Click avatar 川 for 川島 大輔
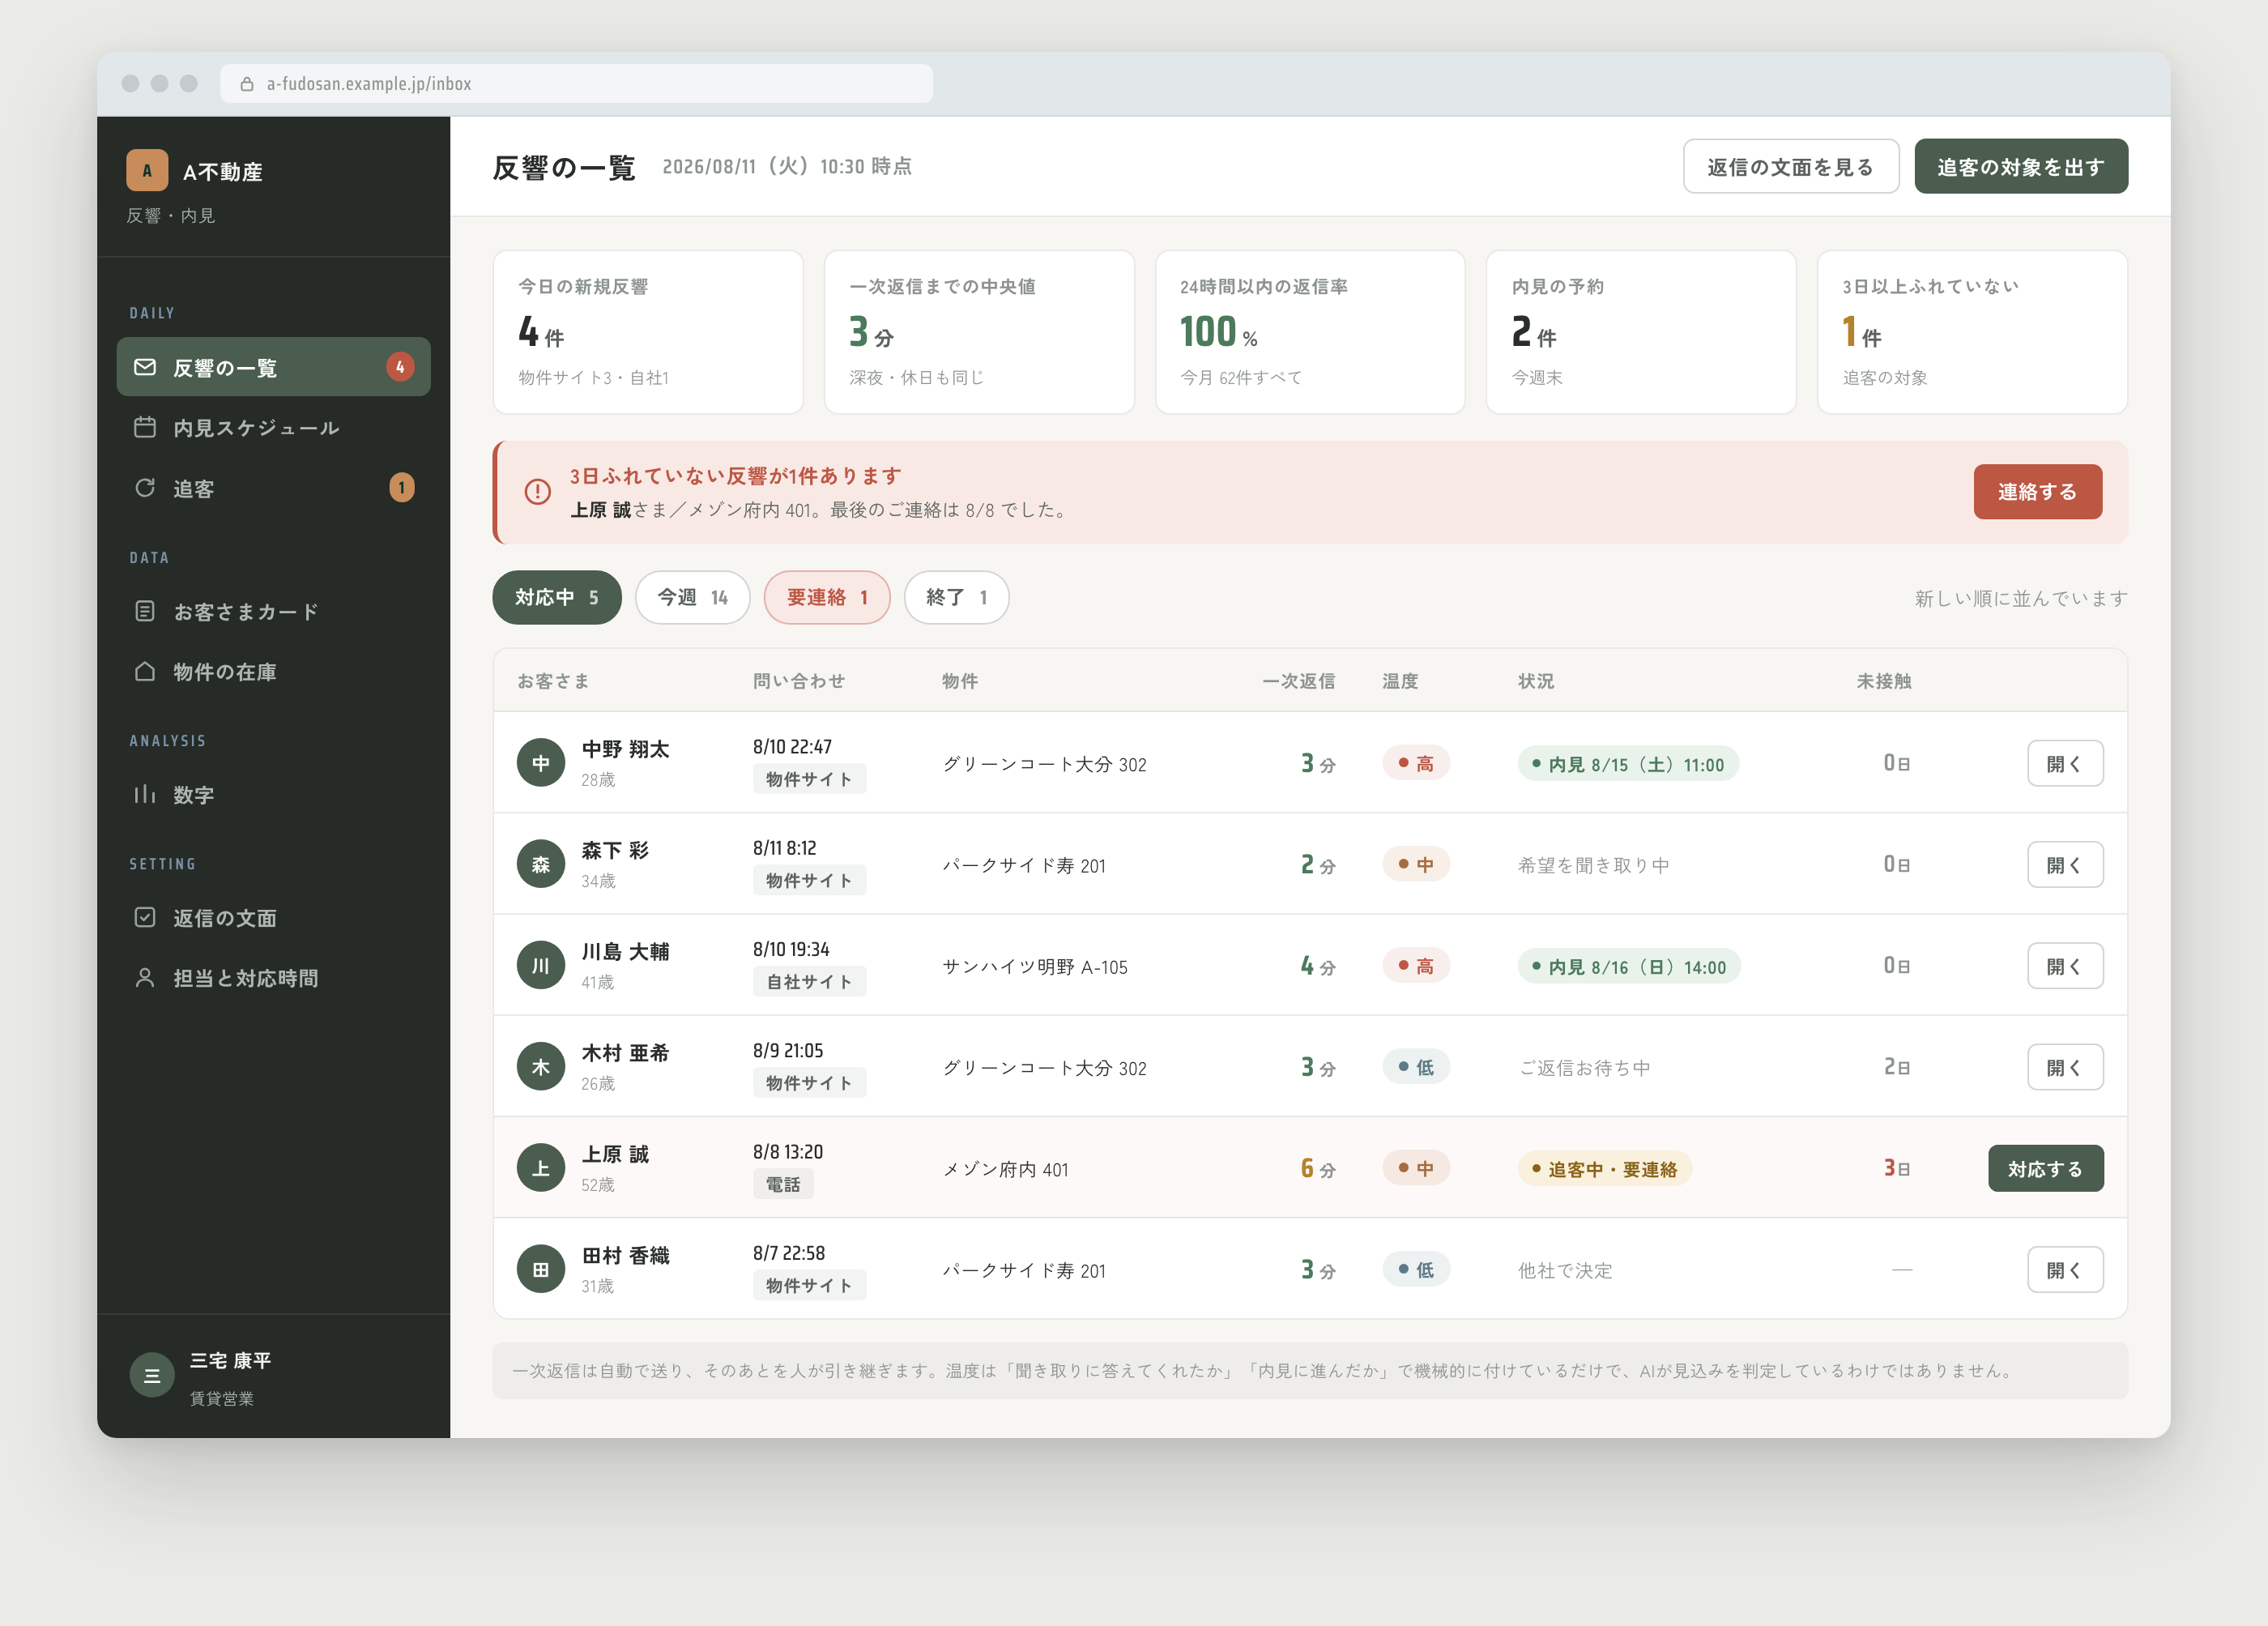Viewport: 2268px width, 1626px height. pyautogui.click(x=541, y=966)
